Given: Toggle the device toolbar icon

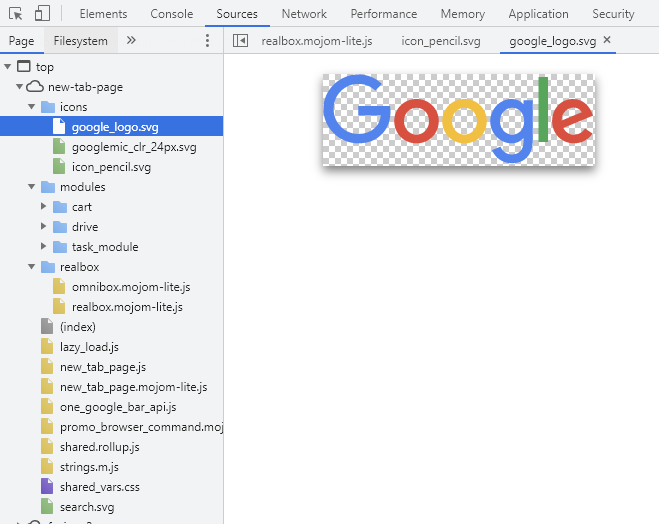Looking at the screenshot, I should point(42,13).
